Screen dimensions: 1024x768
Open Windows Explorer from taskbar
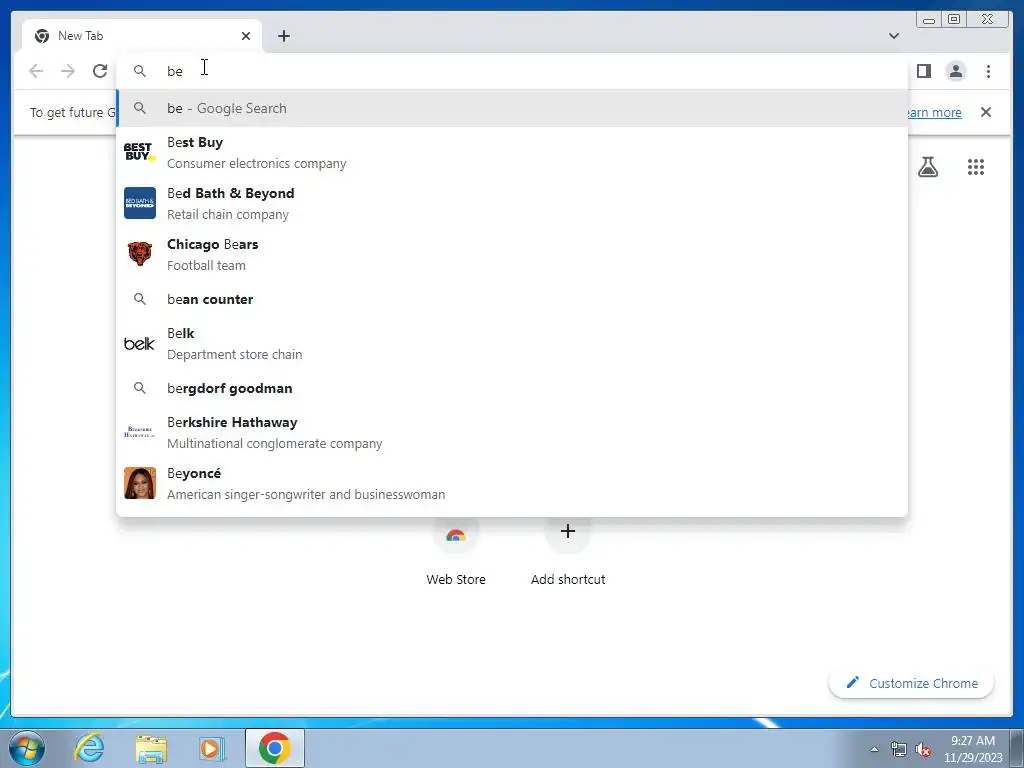(151, 748)
